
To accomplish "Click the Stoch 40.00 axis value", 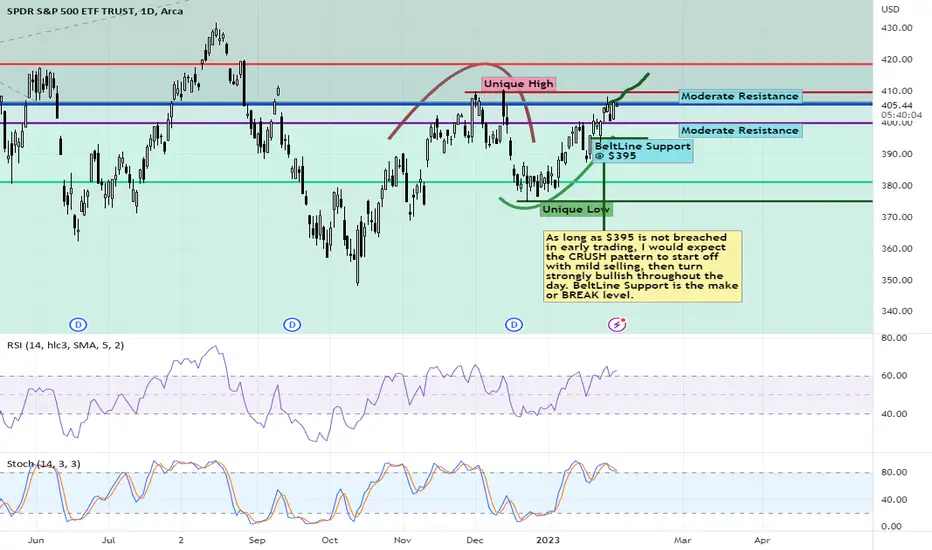I will 895,499.
